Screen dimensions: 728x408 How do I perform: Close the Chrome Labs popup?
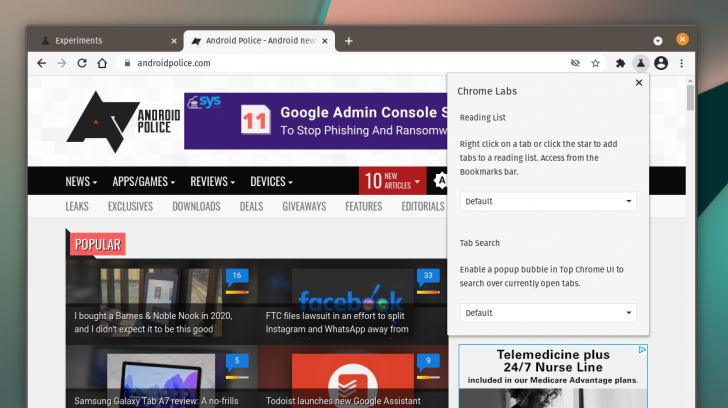click(x=639, y=83)
